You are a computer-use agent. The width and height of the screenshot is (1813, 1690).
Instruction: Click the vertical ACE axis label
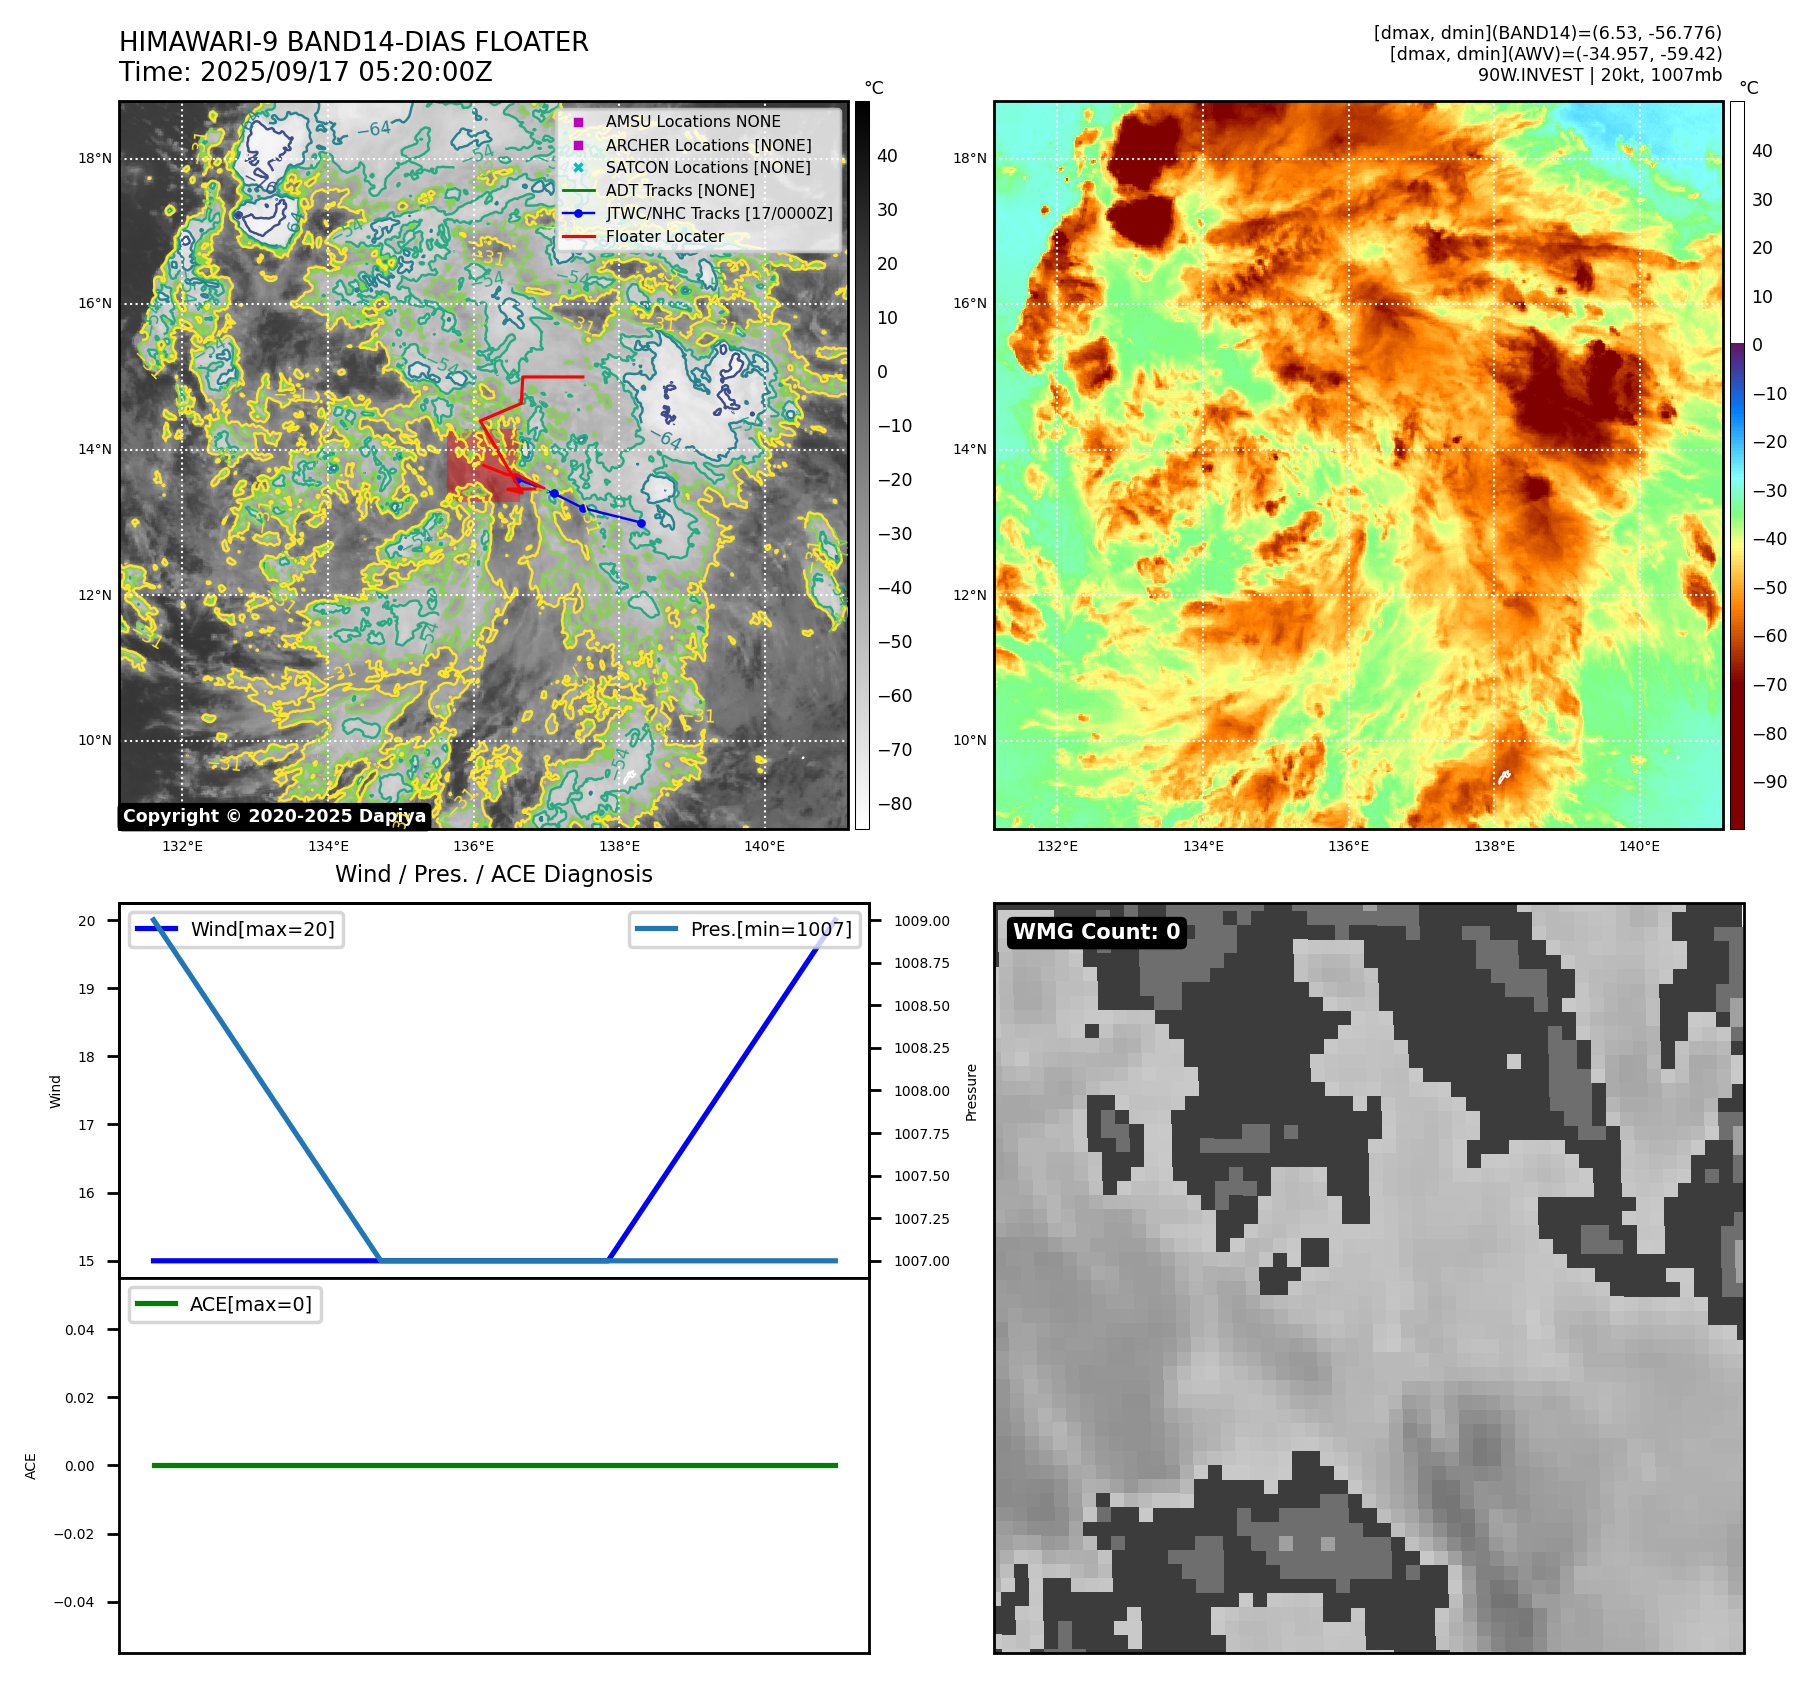point(30,1466)
